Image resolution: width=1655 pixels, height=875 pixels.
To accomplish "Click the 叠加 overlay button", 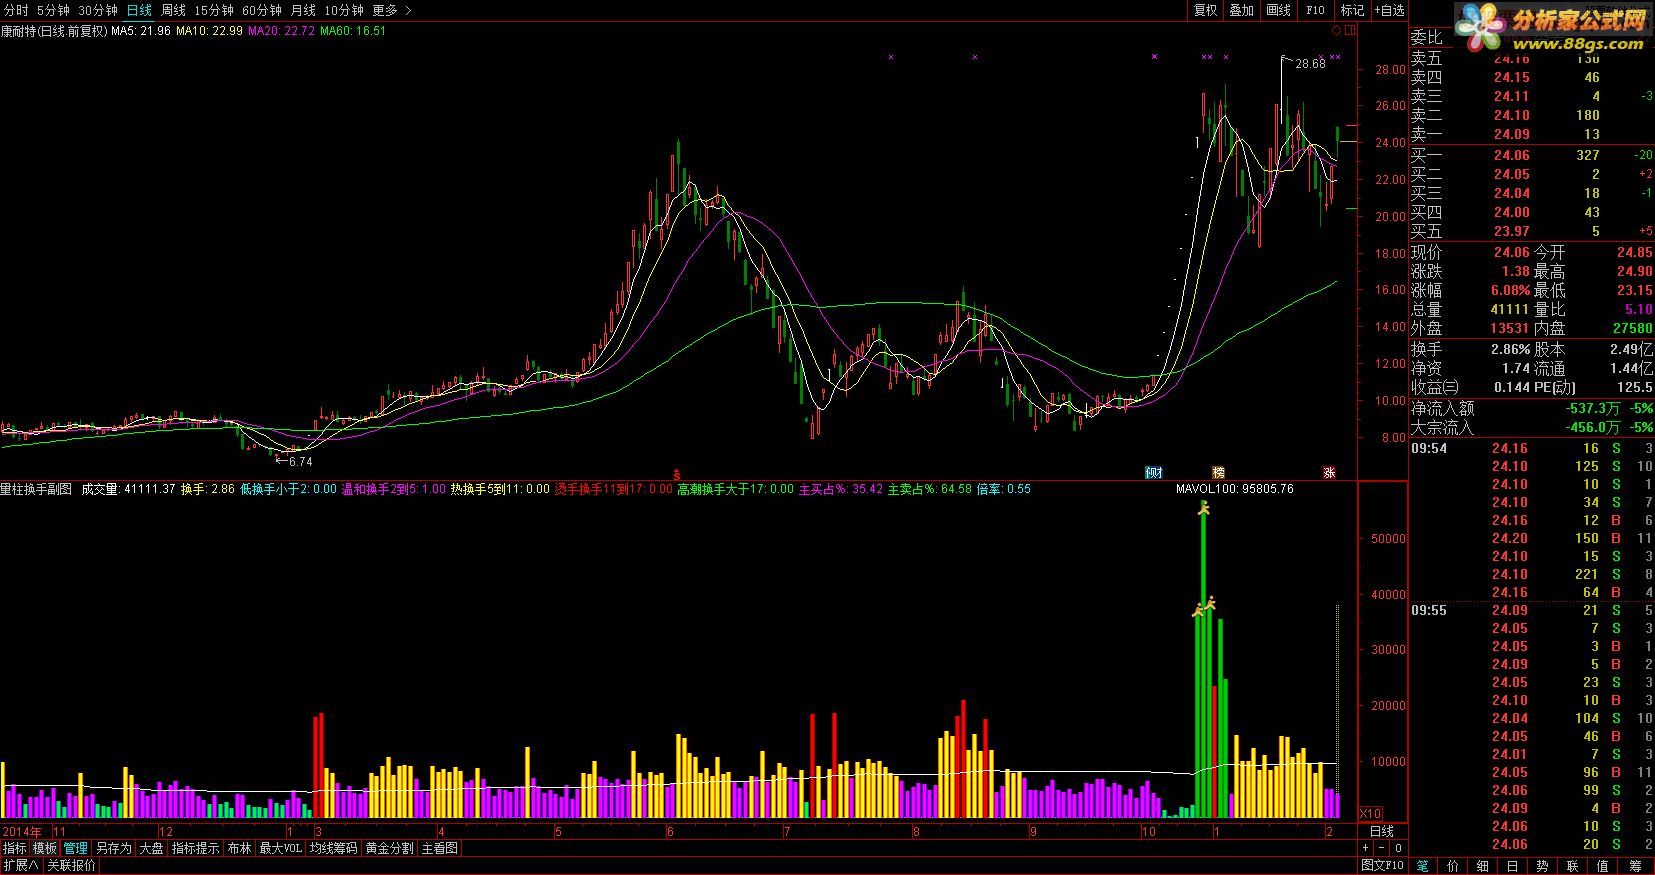I will (x=1242, y=10).
